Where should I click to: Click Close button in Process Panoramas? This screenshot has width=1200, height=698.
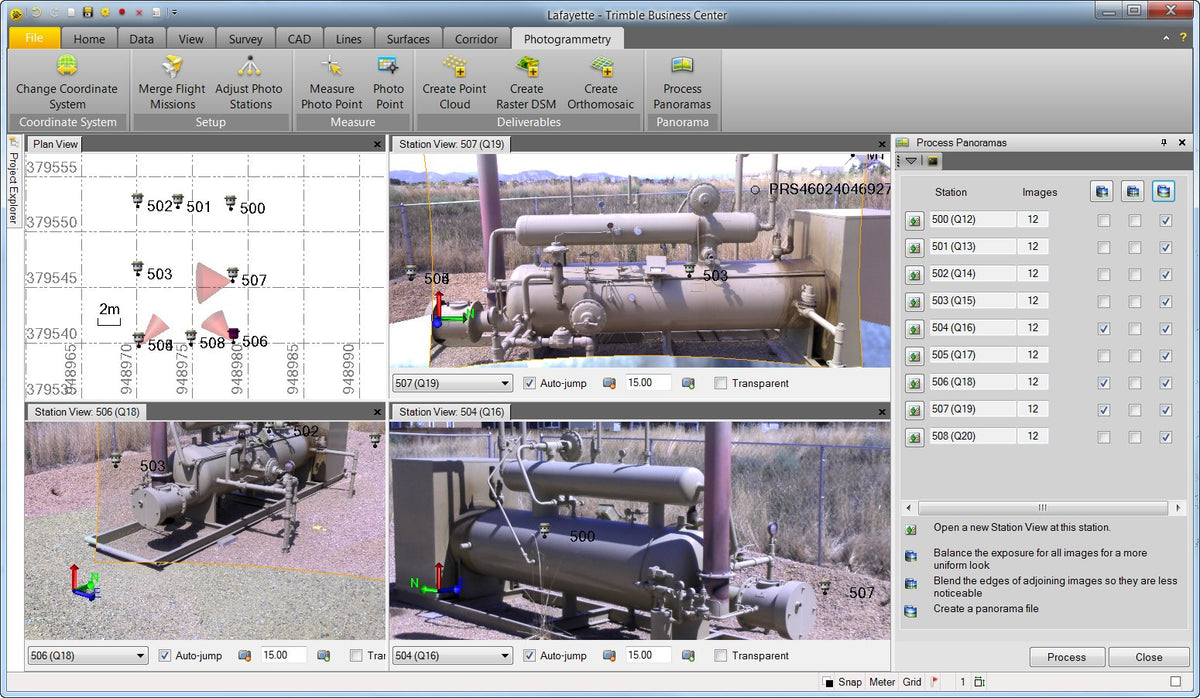tap(1148, 657)
